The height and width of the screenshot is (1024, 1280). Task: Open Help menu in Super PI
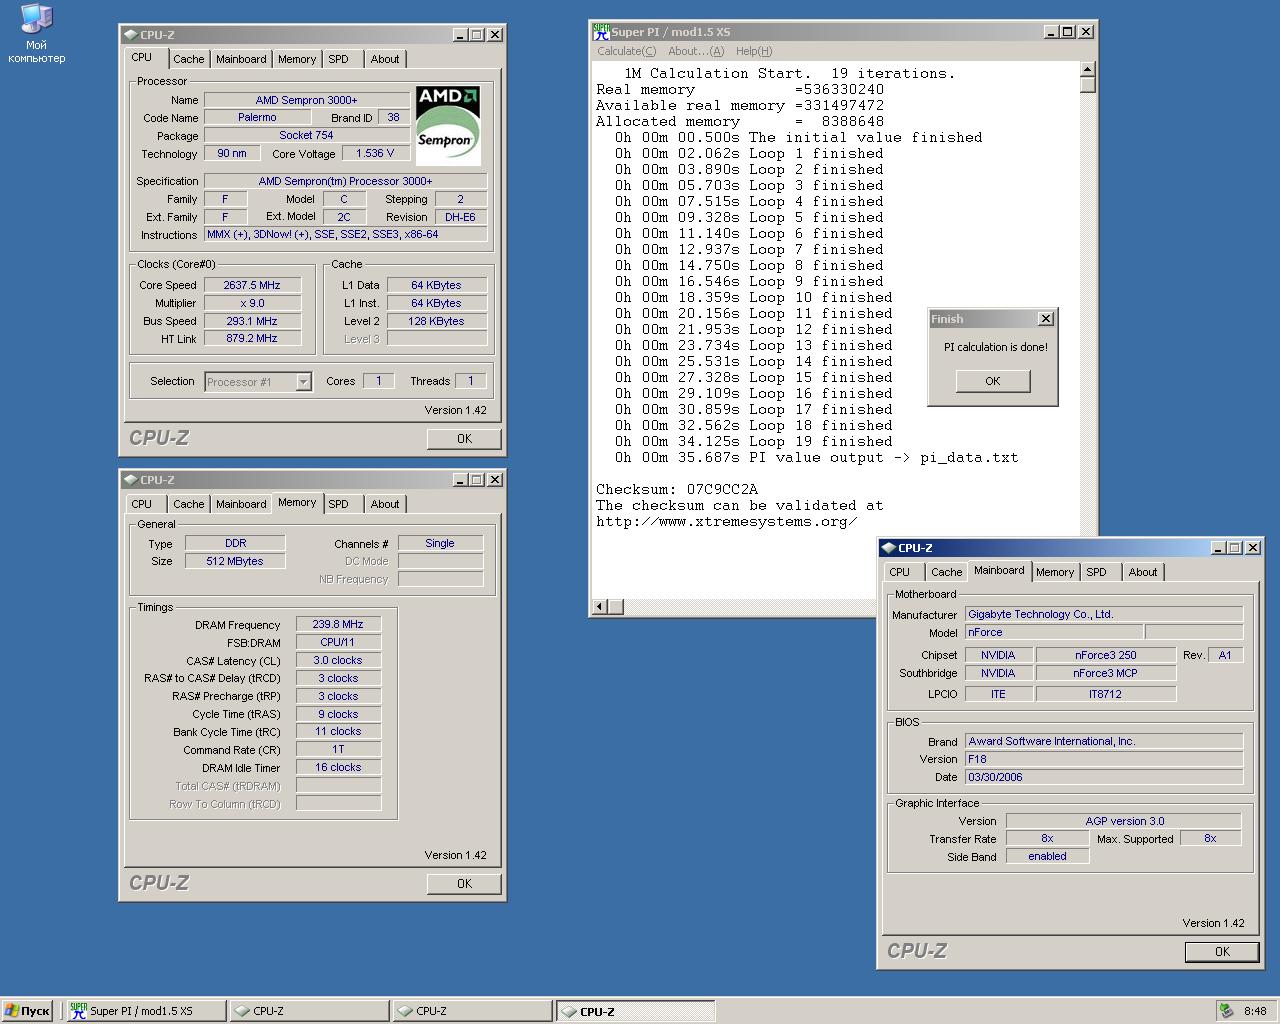[x=753, y=51]
